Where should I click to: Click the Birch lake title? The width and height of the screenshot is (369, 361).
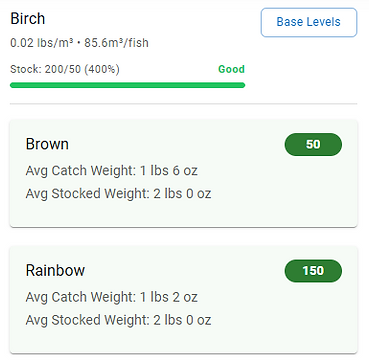click(28, 18)
